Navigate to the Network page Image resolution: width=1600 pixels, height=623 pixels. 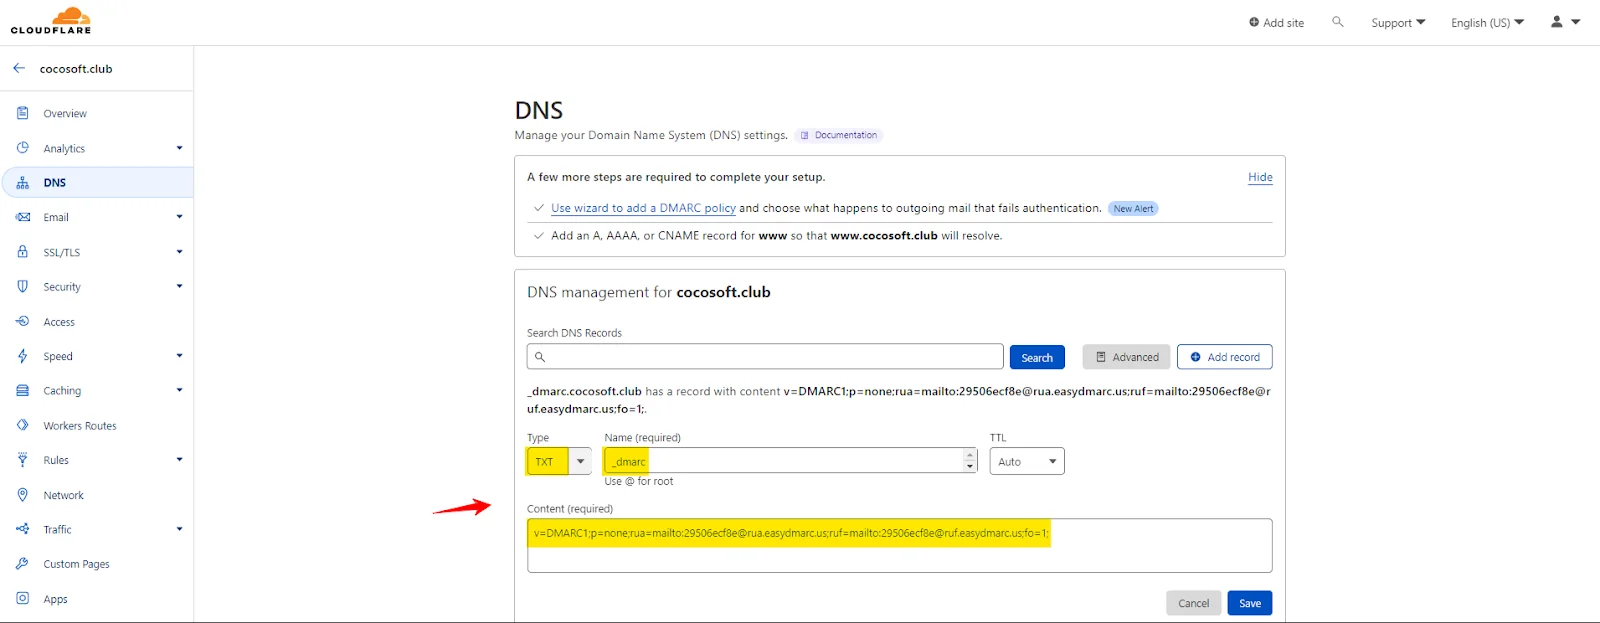point(64,495)
